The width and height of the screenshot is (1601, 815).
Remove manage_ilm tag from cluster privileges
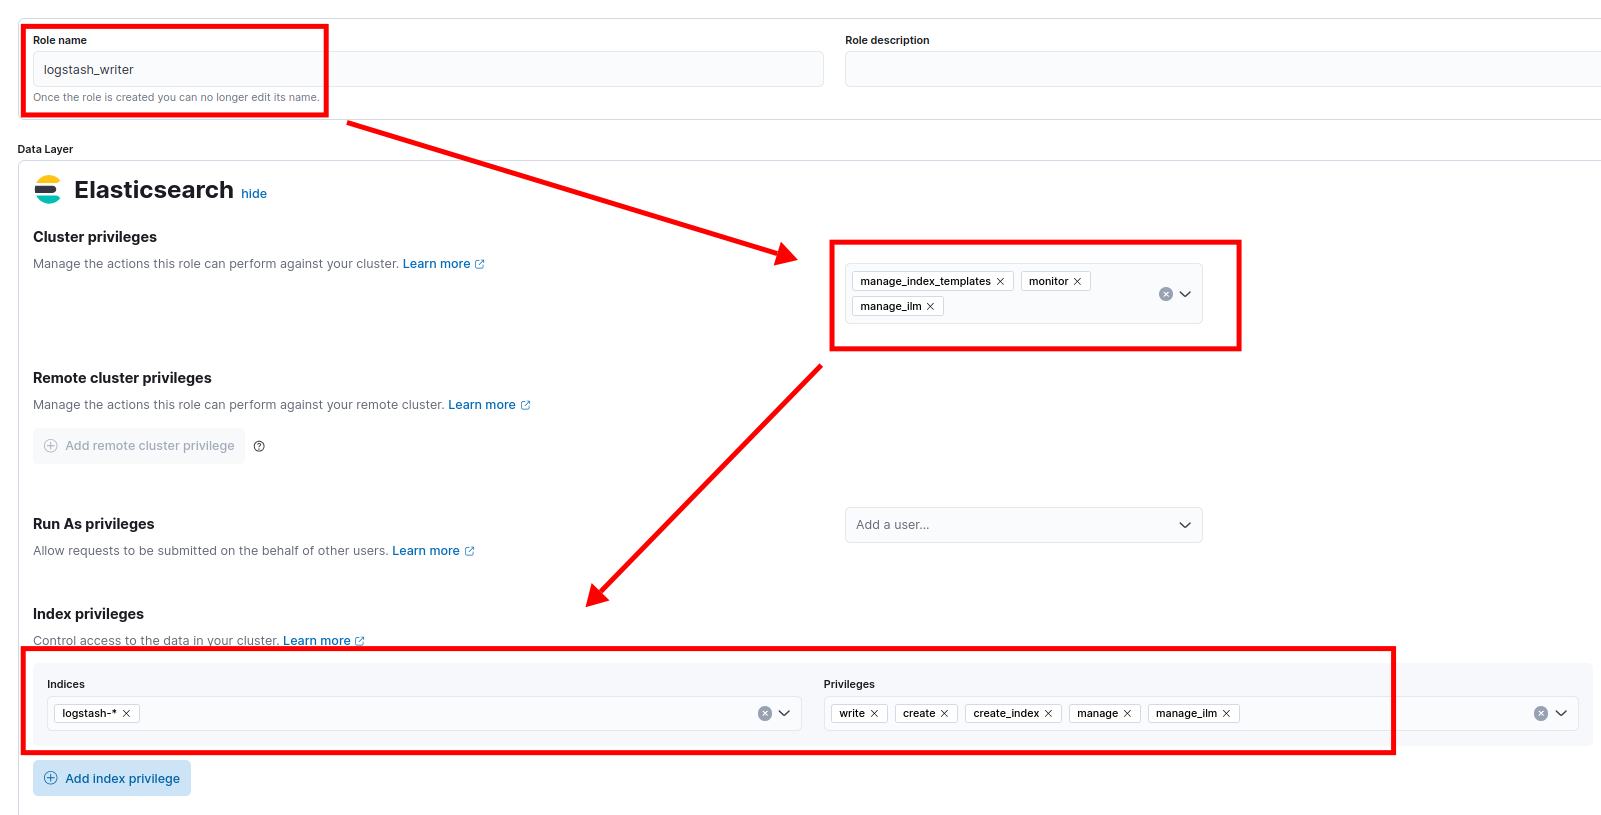pos(930,307)
